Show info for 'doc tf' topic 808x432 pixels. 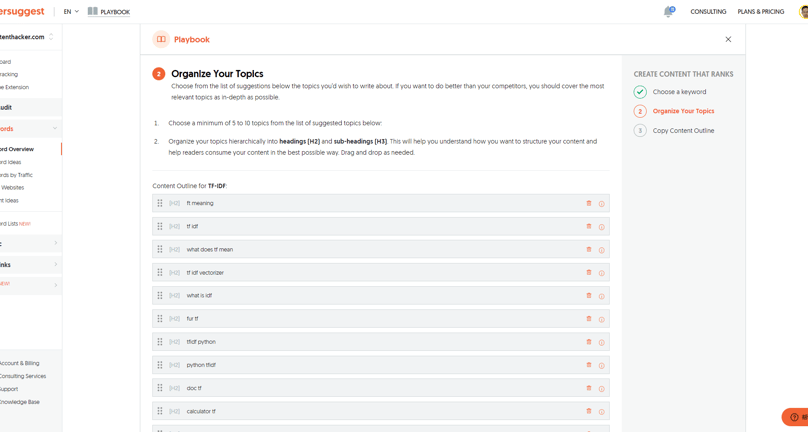pos(601,389)
